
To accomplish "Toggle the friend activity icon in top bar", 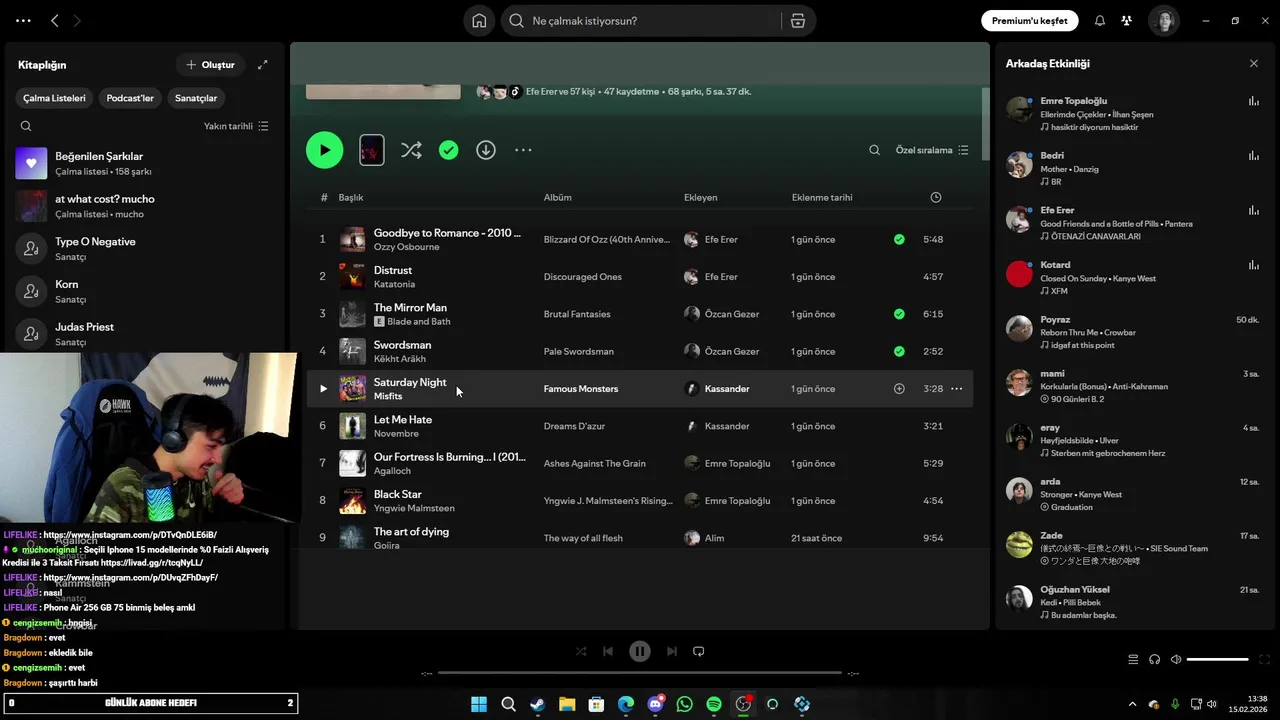I will click(1126, 21).
